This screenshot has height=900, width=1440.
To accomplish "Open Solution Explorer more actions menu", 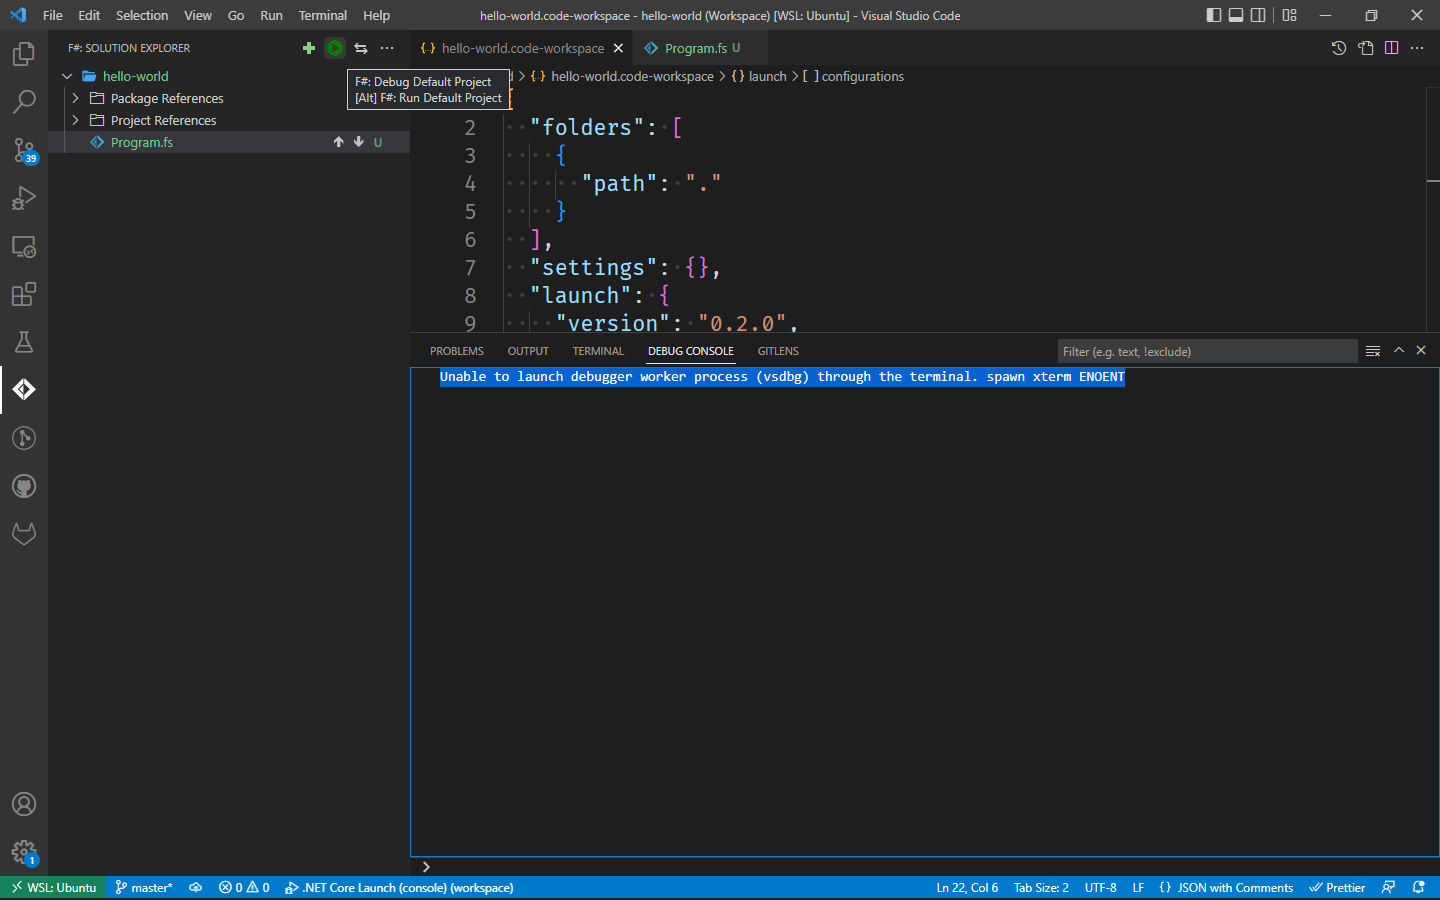I will 387,48.
